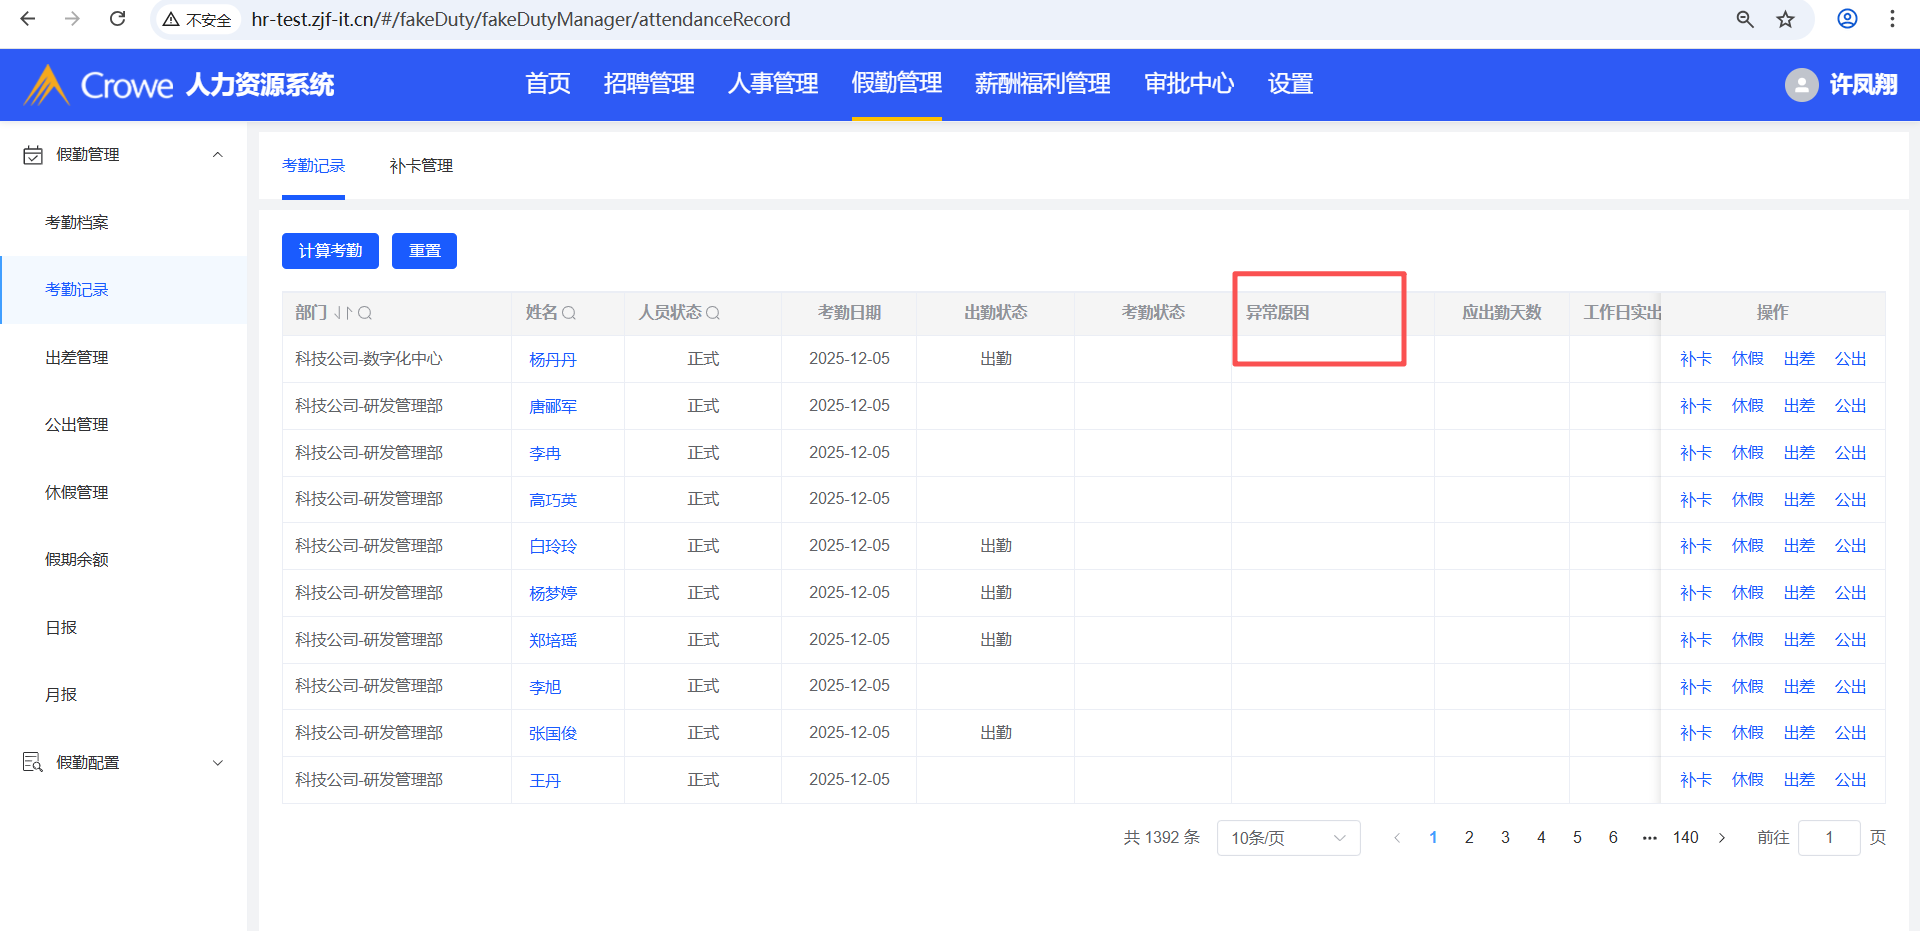Click the page jump input field

tap(1828, 838)
